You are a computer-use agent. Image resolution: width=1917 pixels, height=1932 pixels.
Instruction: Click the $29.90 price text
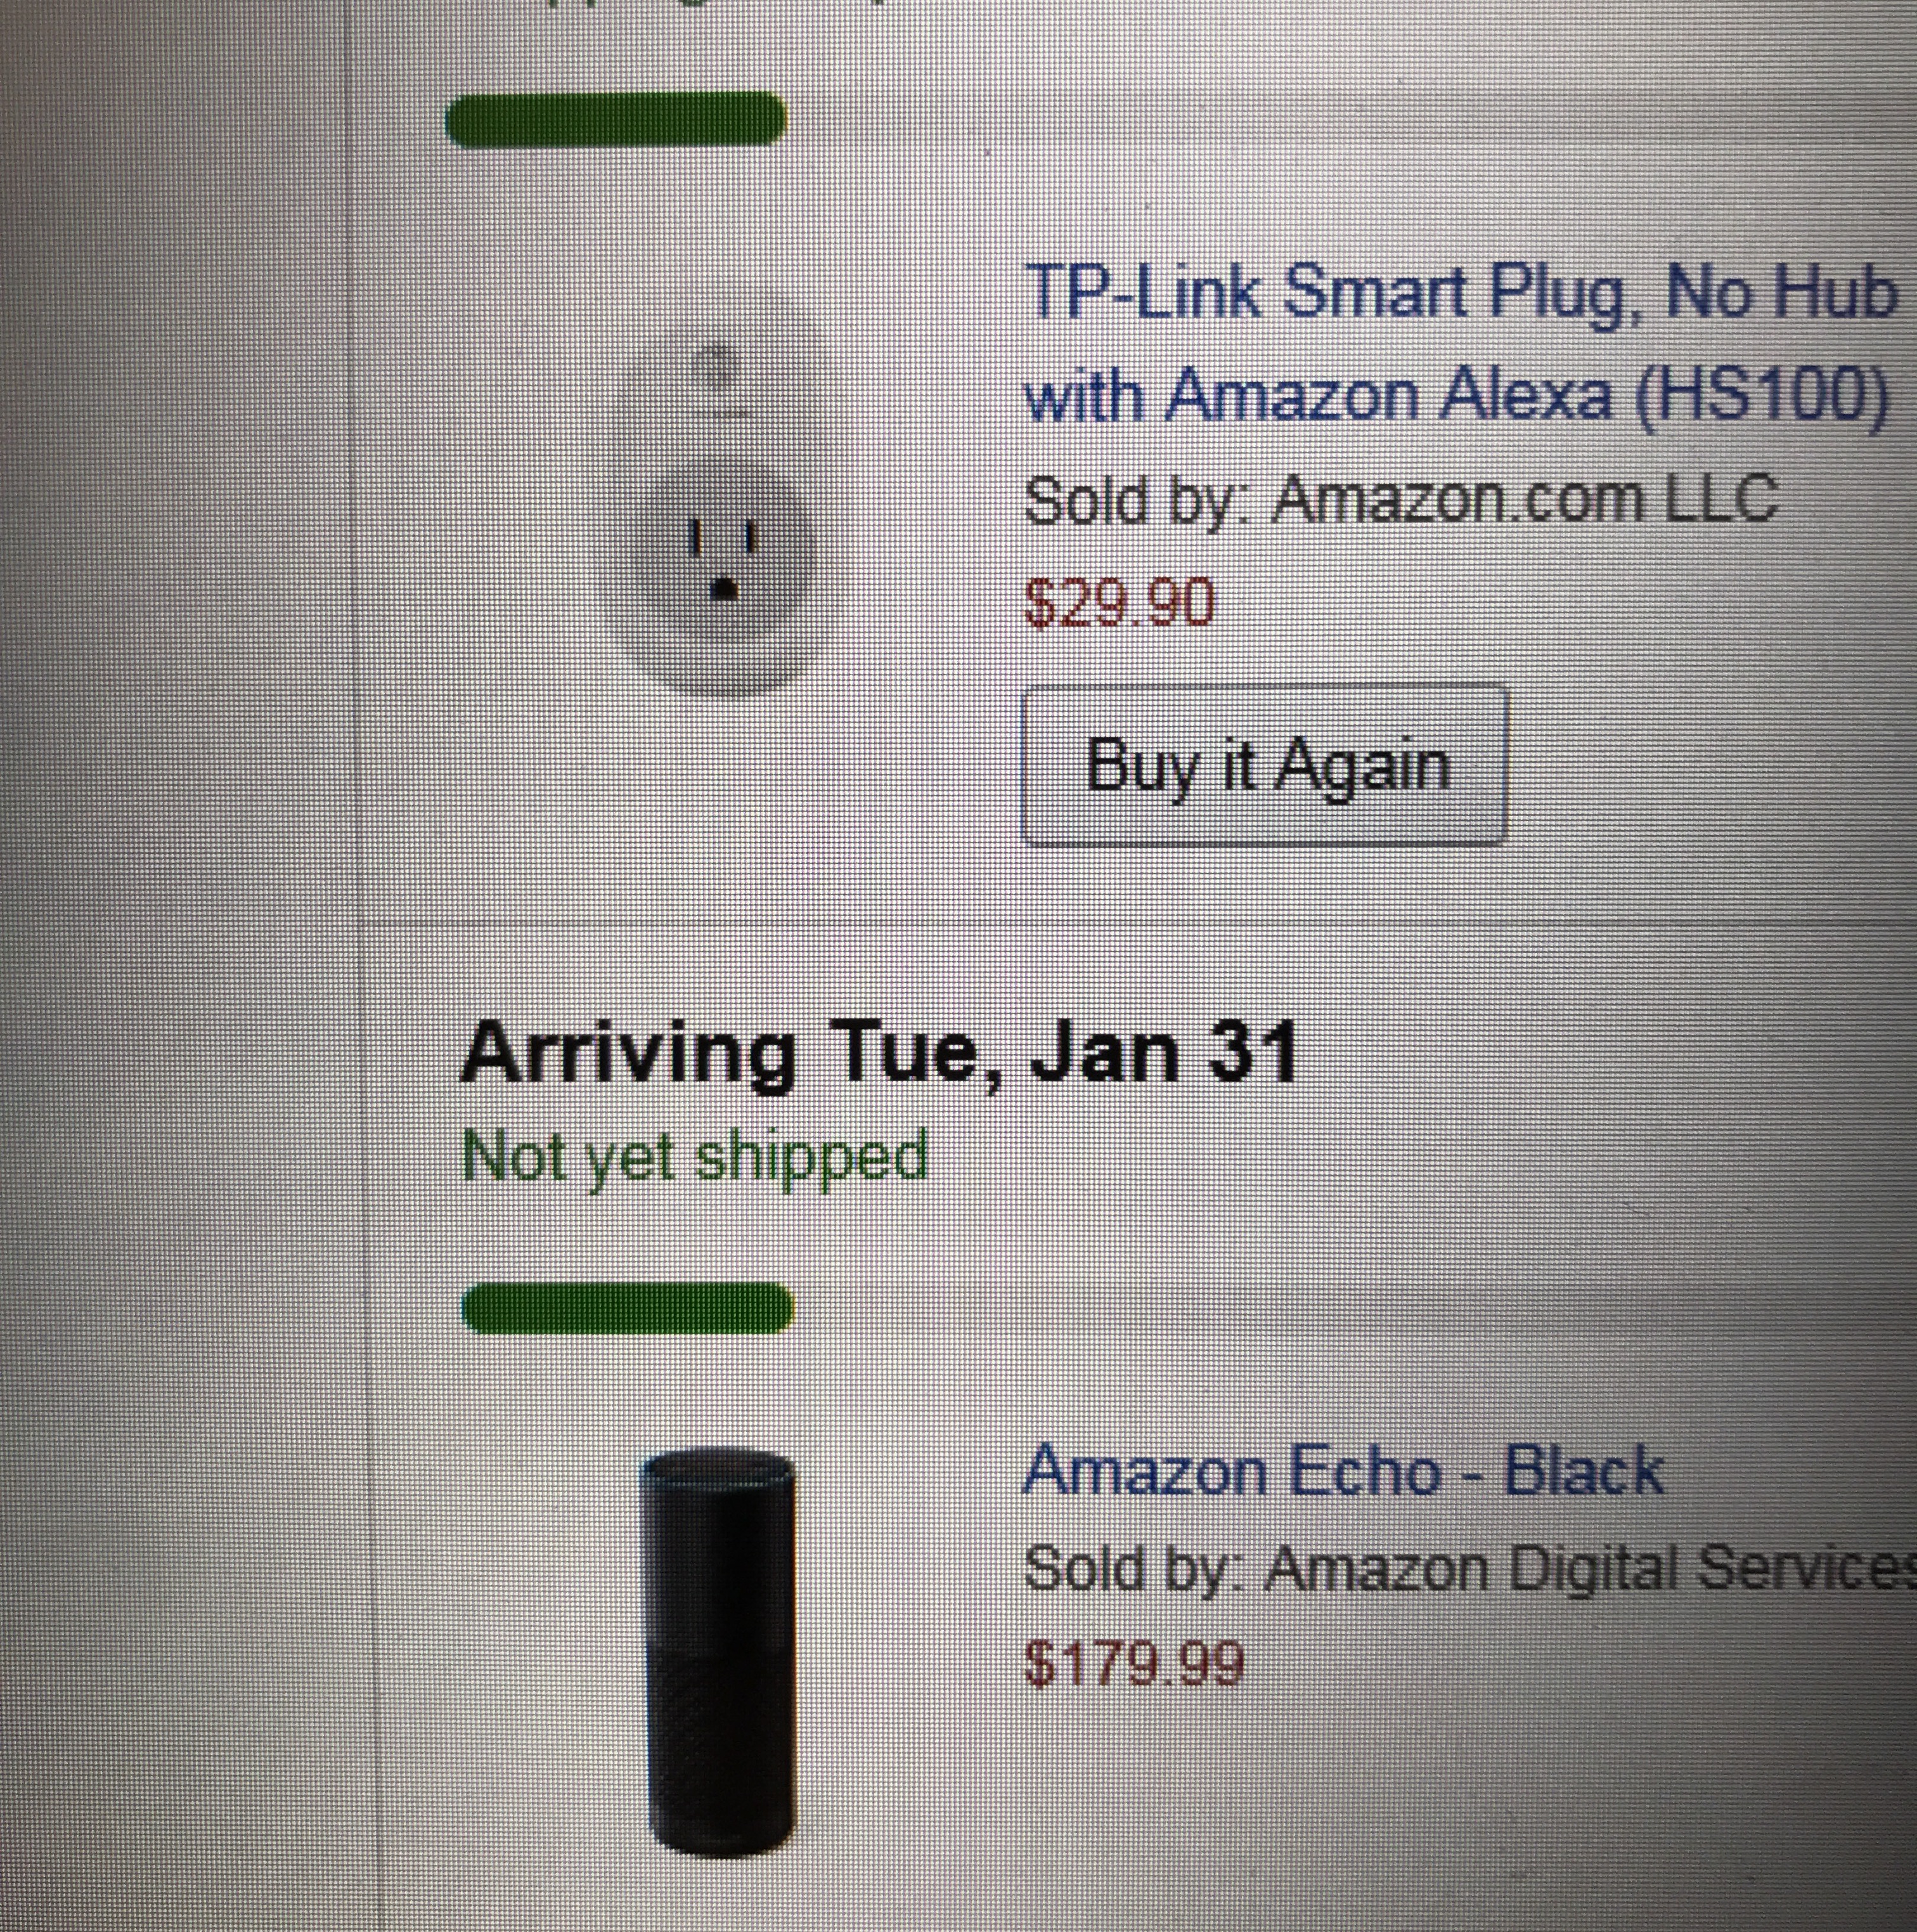point(1120,603)
